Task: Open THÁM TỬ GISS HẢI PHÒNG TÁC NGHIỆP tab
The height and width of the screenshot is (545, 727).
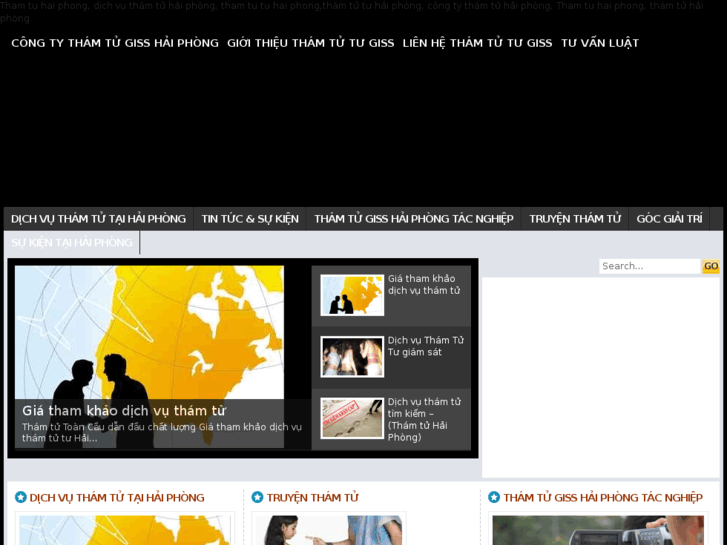Action: pos(414,219)
